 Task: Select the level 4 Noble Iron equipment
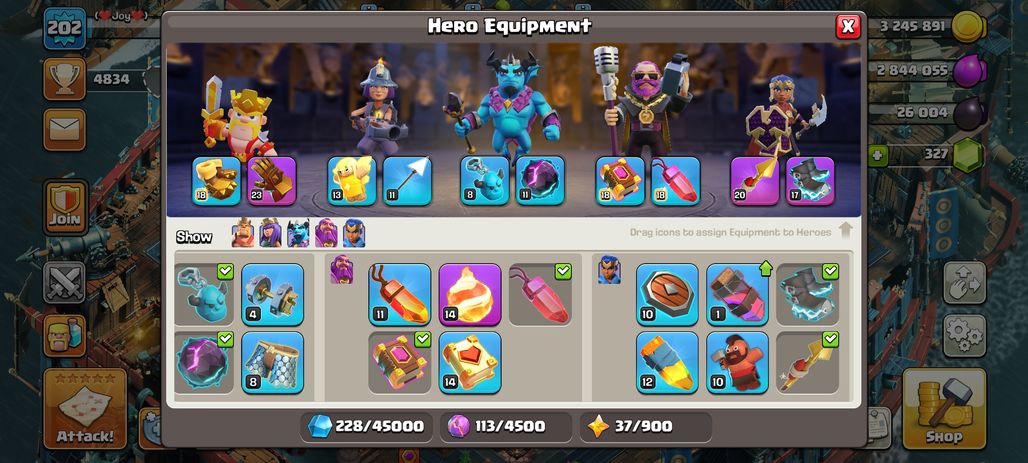pos(272,294)
